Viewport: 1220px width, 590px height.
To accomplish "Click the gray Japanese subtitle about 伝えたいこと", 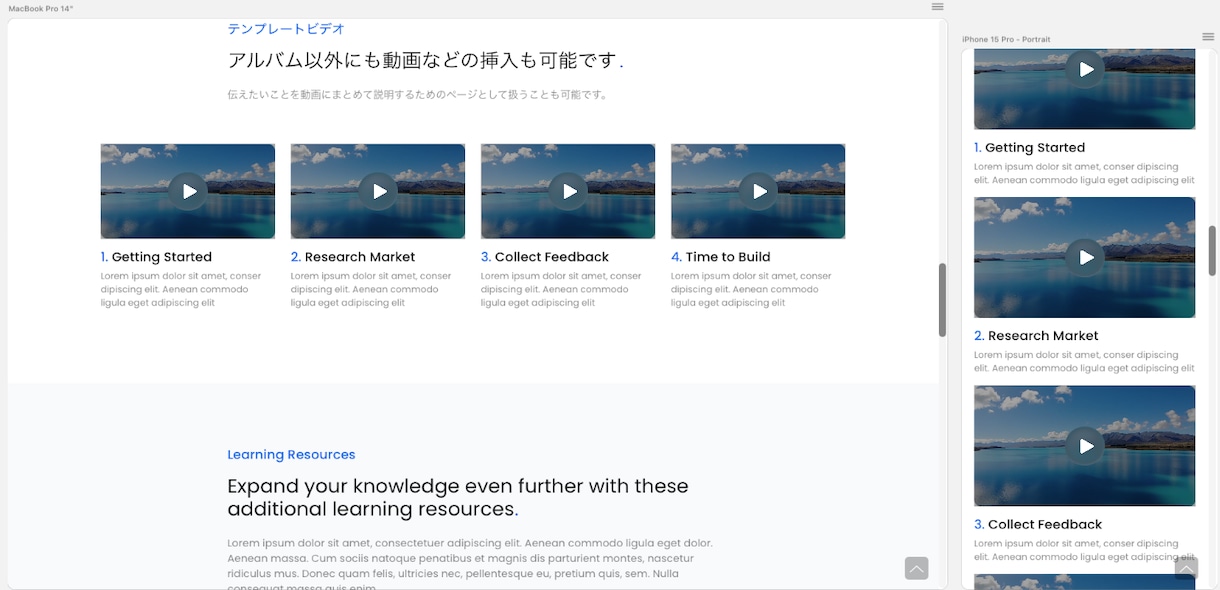I will pos(417,95).
